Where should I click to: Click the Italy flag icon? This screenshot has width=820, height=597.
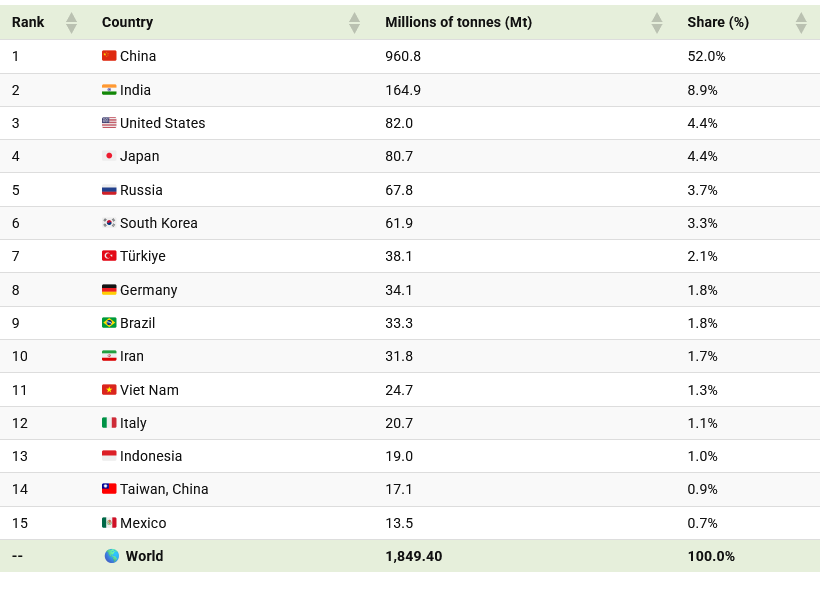tap(109, 422)
